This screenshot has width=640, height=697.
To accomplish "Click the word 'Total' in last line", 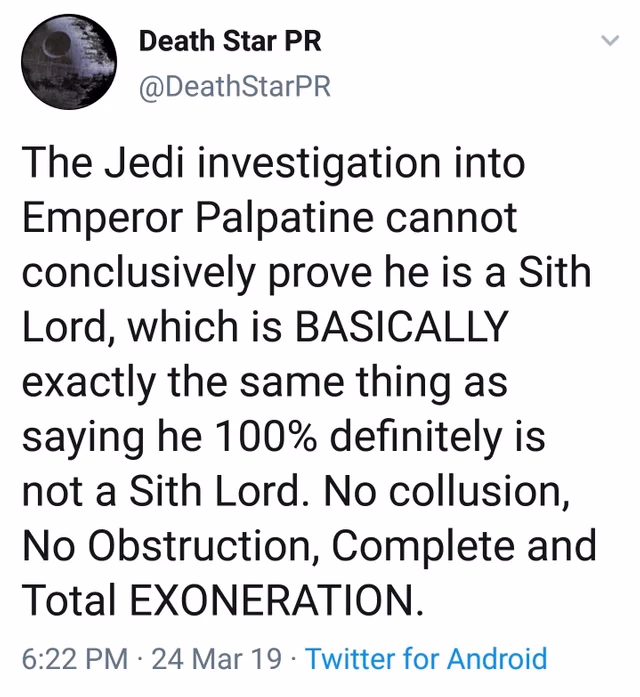I will pyautogui.click(x=69, y=599).
